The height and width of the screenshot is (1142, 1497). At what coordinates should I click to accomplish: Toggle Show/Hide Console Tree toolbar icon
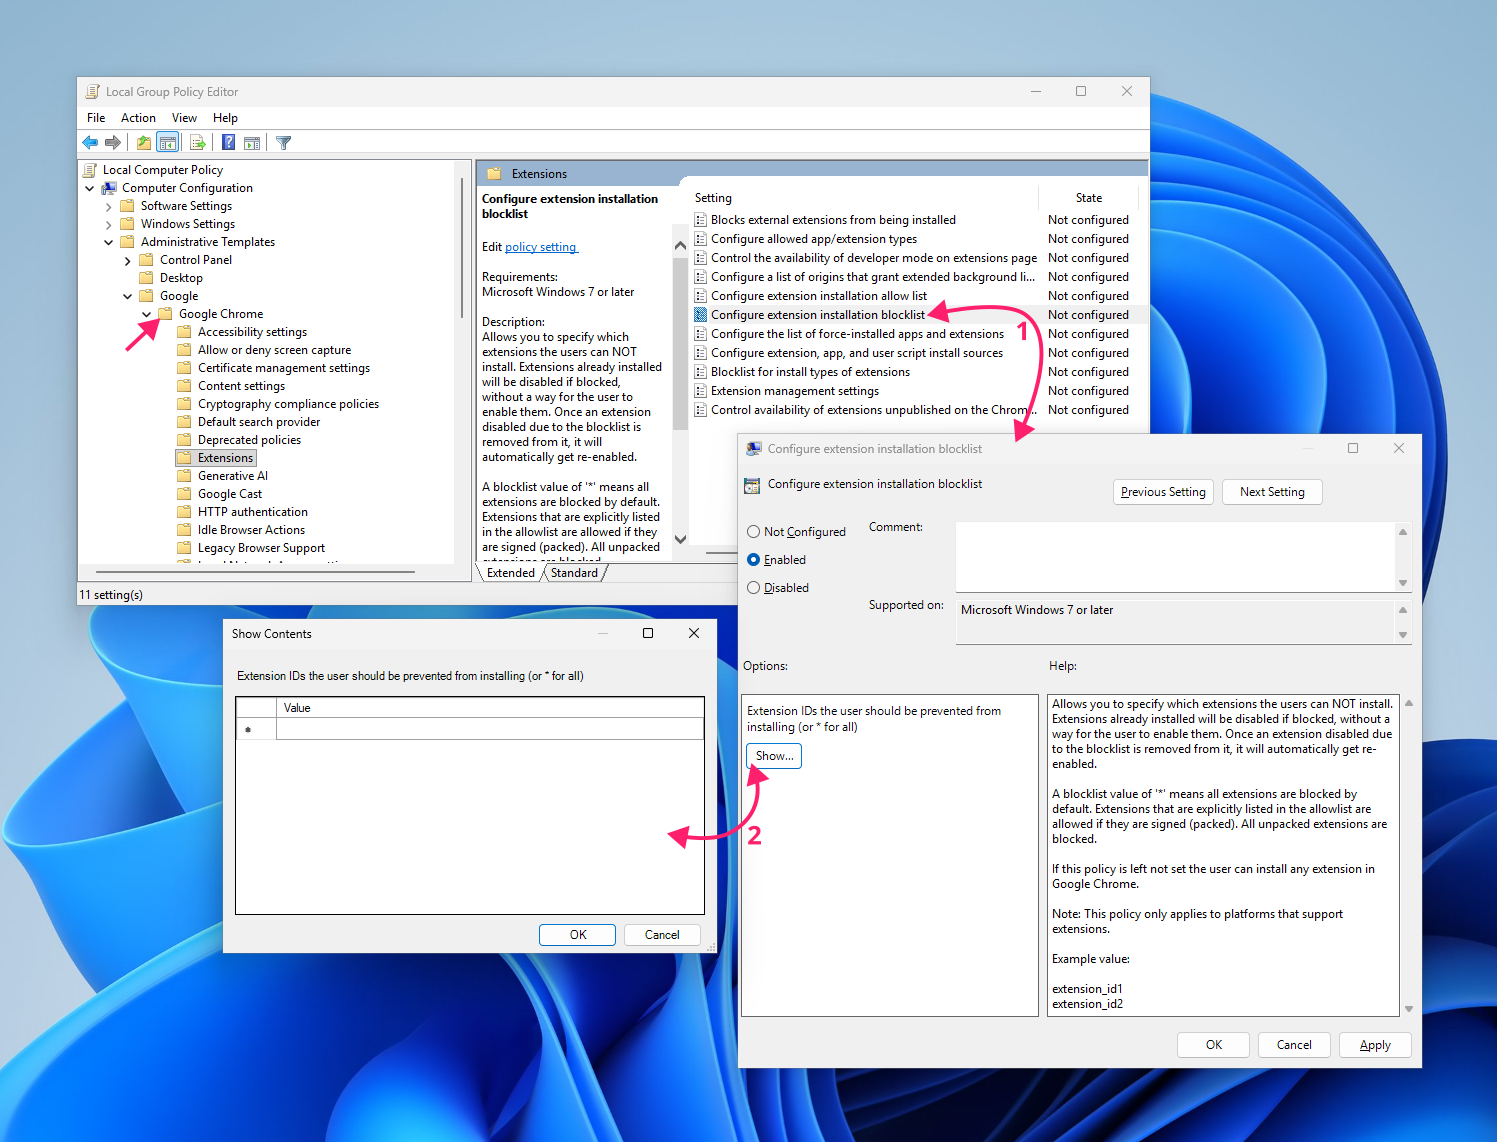[168, 143]
